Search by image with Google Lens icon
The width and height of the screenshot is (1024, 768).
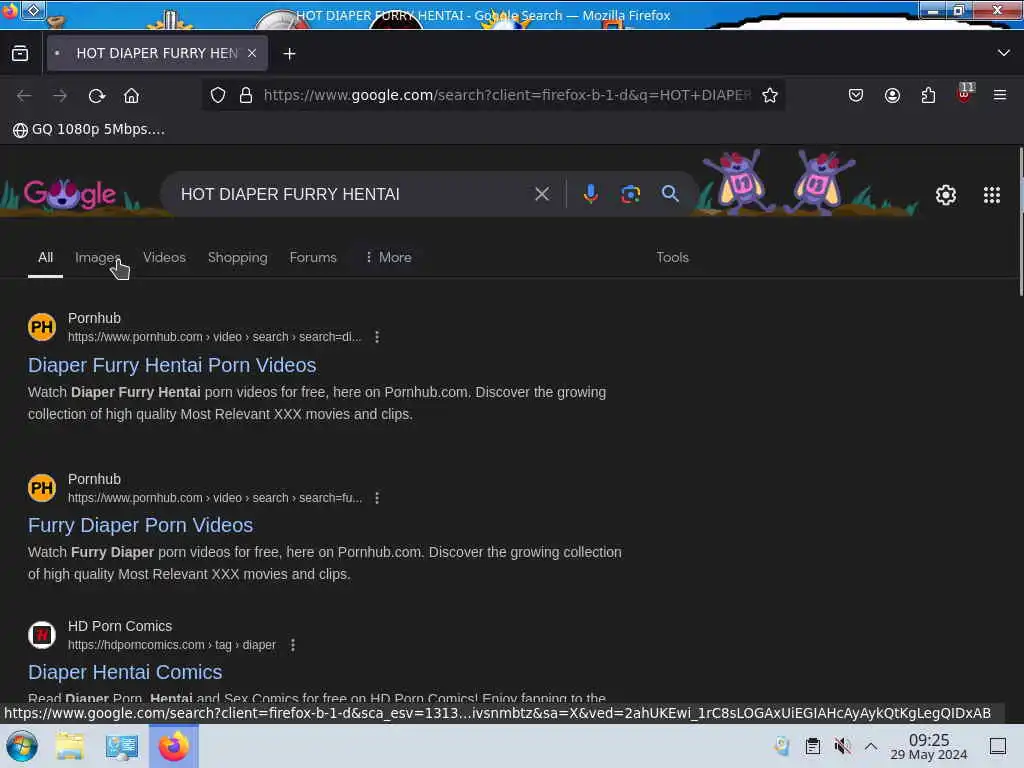tap(630, 194)
